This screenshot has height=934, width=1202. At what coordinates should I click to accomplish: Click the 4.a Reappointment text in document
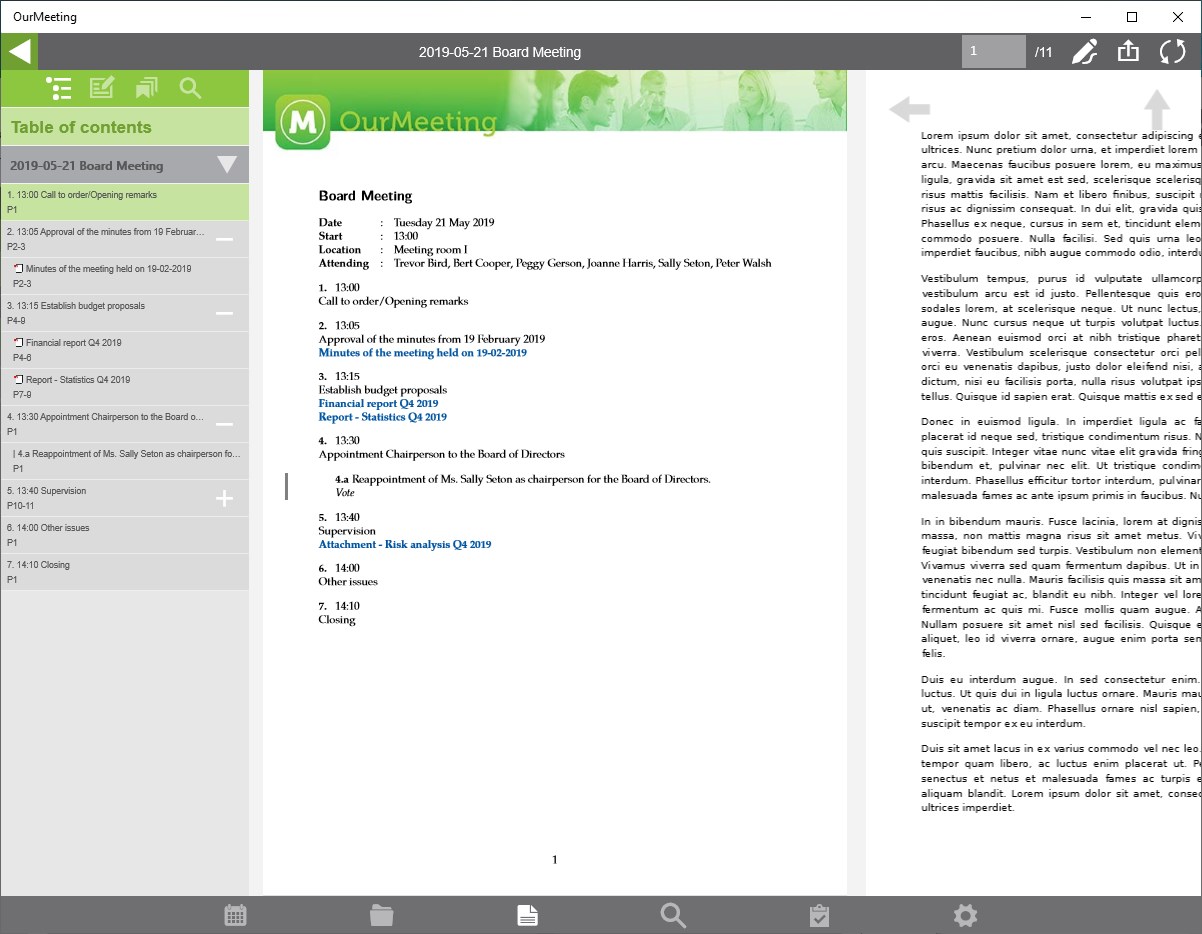pyautogui.click(x=523, y=479)
